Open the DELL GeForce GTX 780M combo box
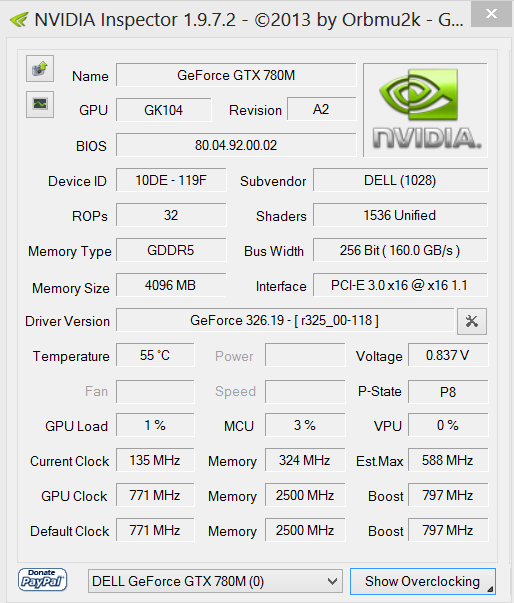Screen dimensions: 514x603 pos(215,581)
